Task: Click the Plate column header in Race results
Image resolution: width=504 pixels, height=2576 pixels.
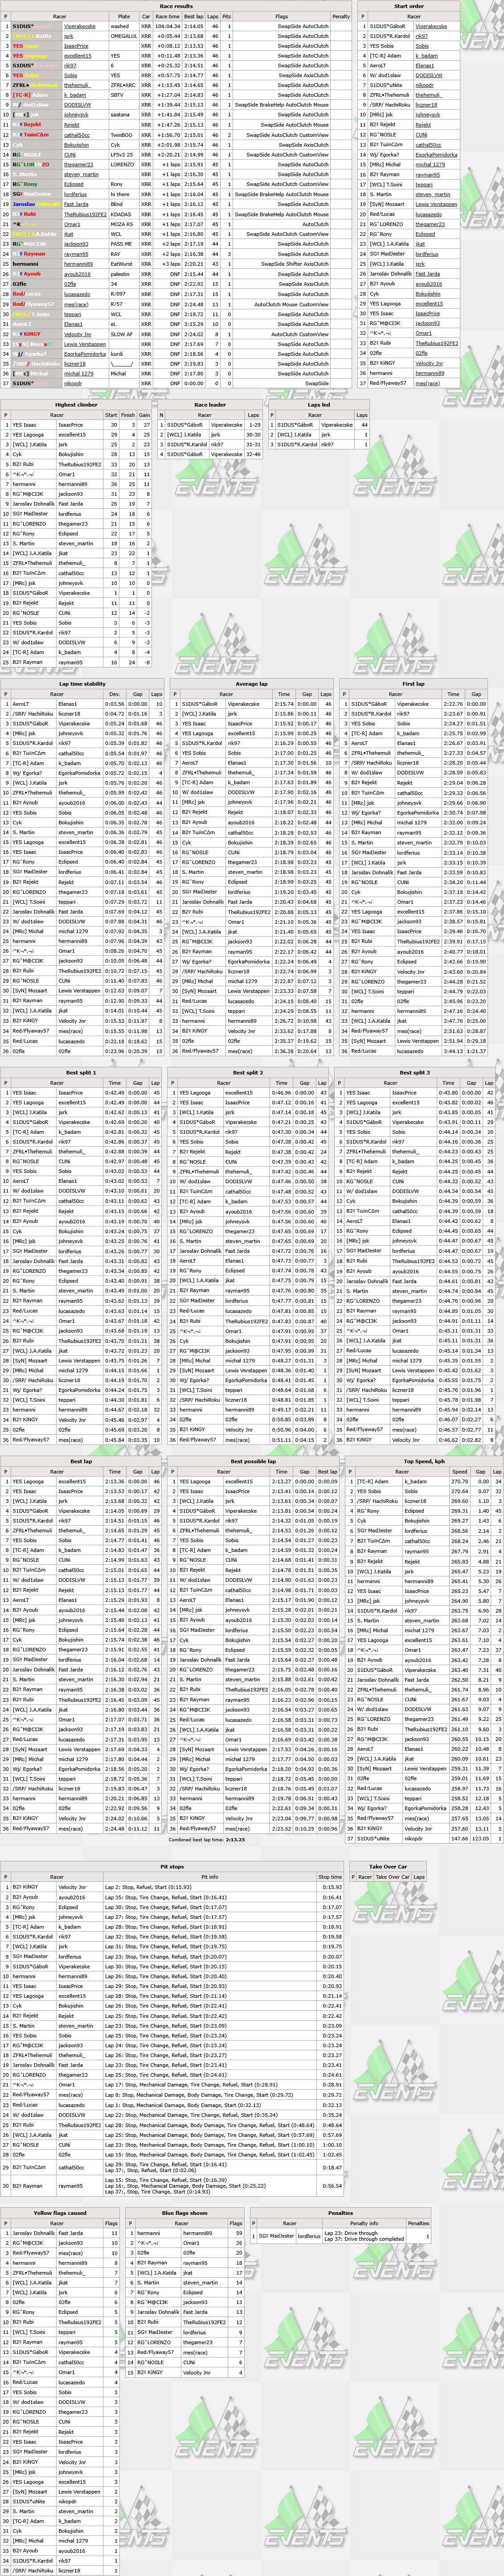Action: pyautogui.click(x=123, y=16)
